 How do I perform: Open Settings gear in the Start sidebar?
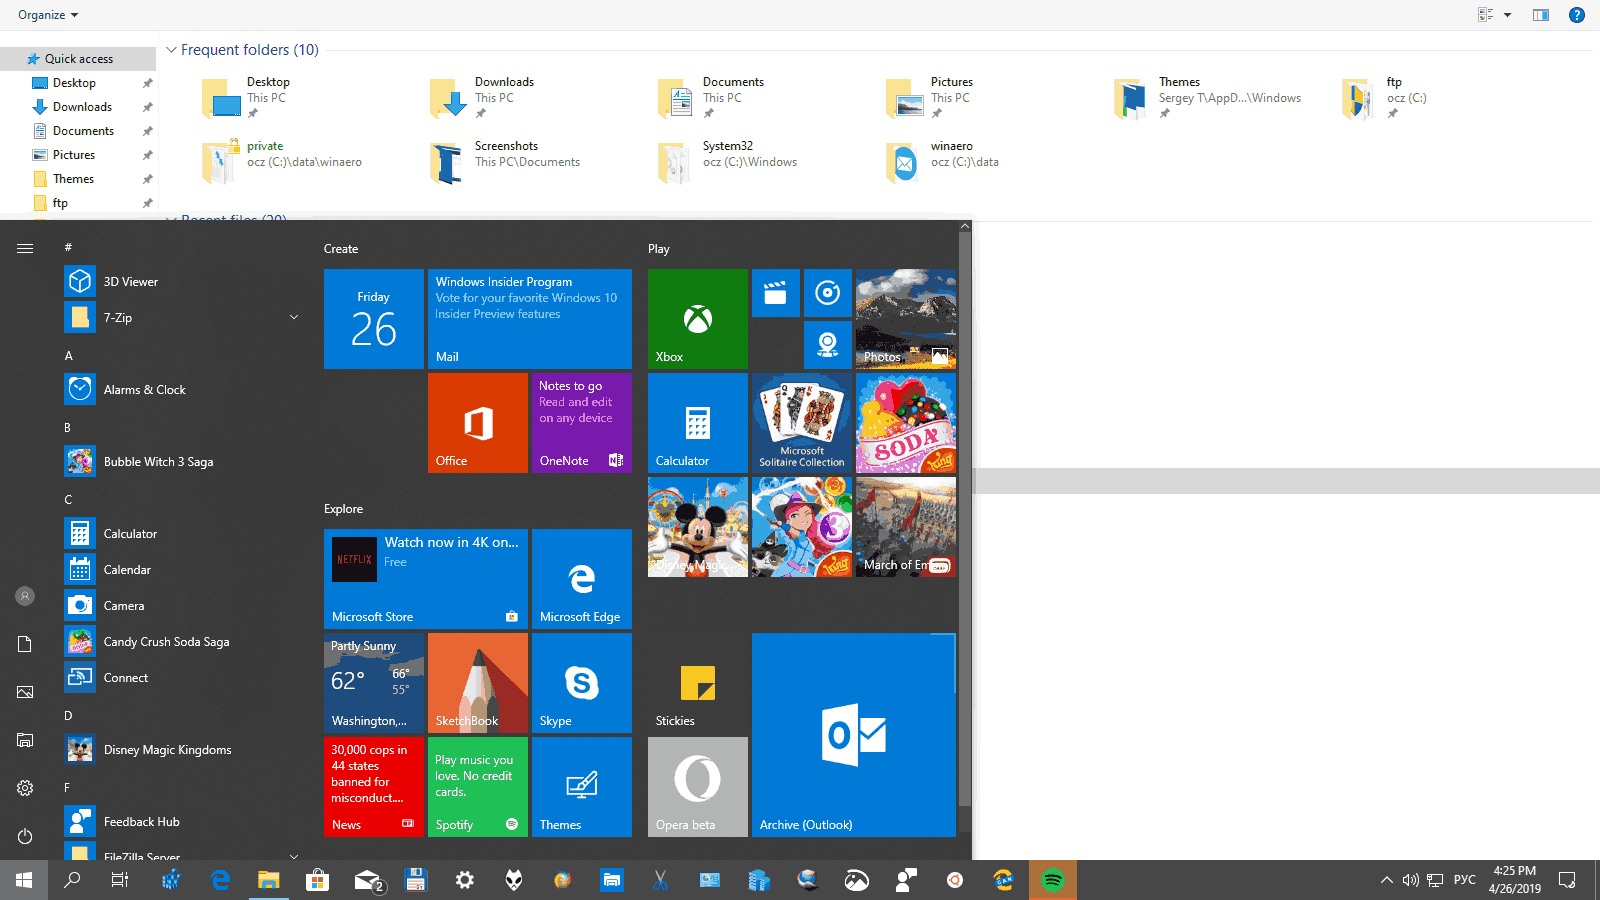point(24,788)
